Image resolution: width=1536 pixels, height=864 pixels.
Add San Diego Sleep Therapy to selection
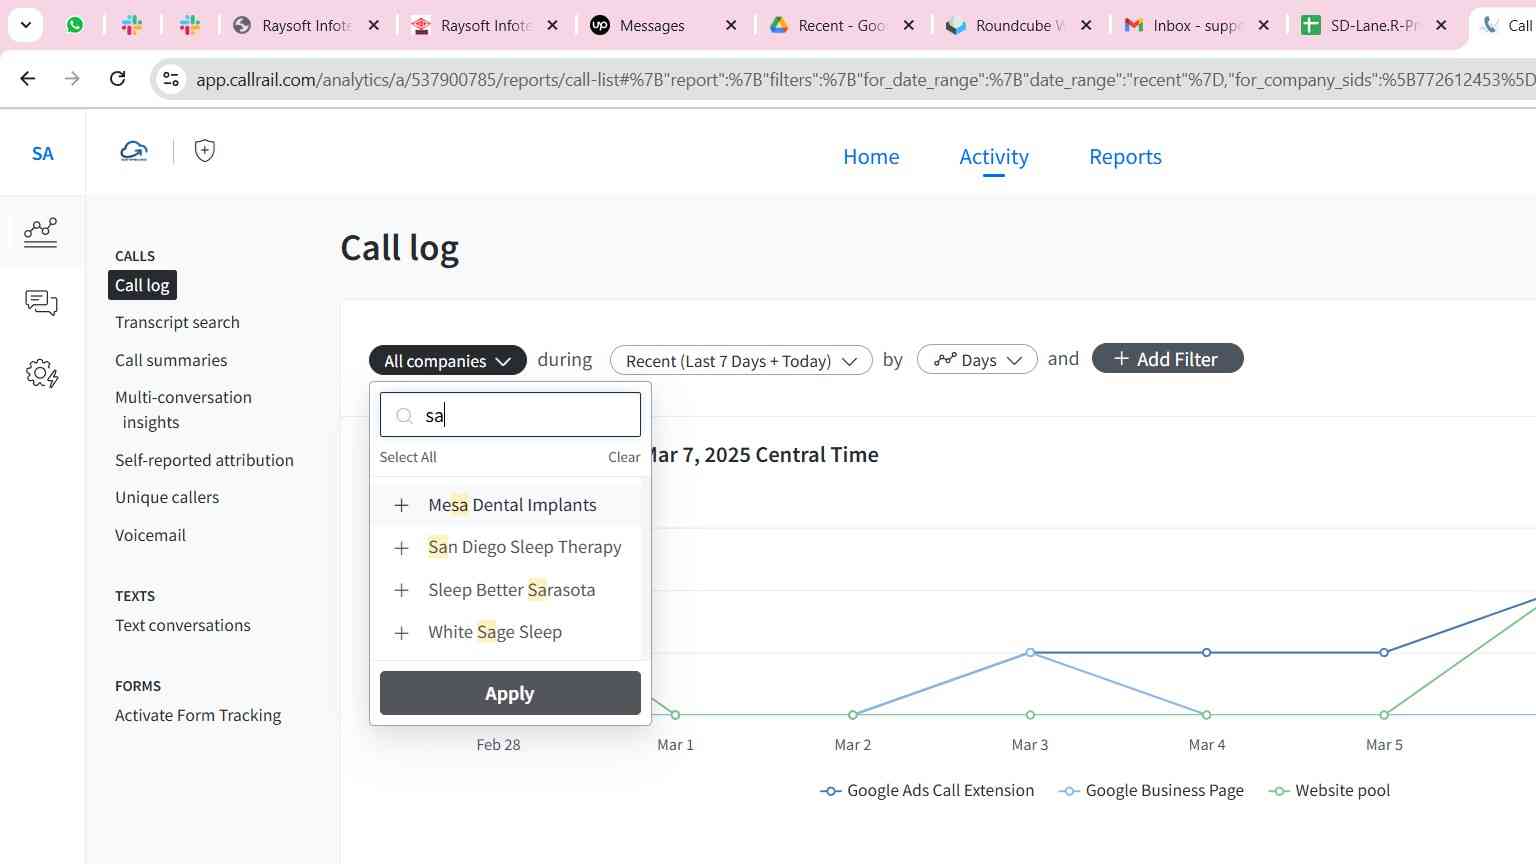point(505,547)
